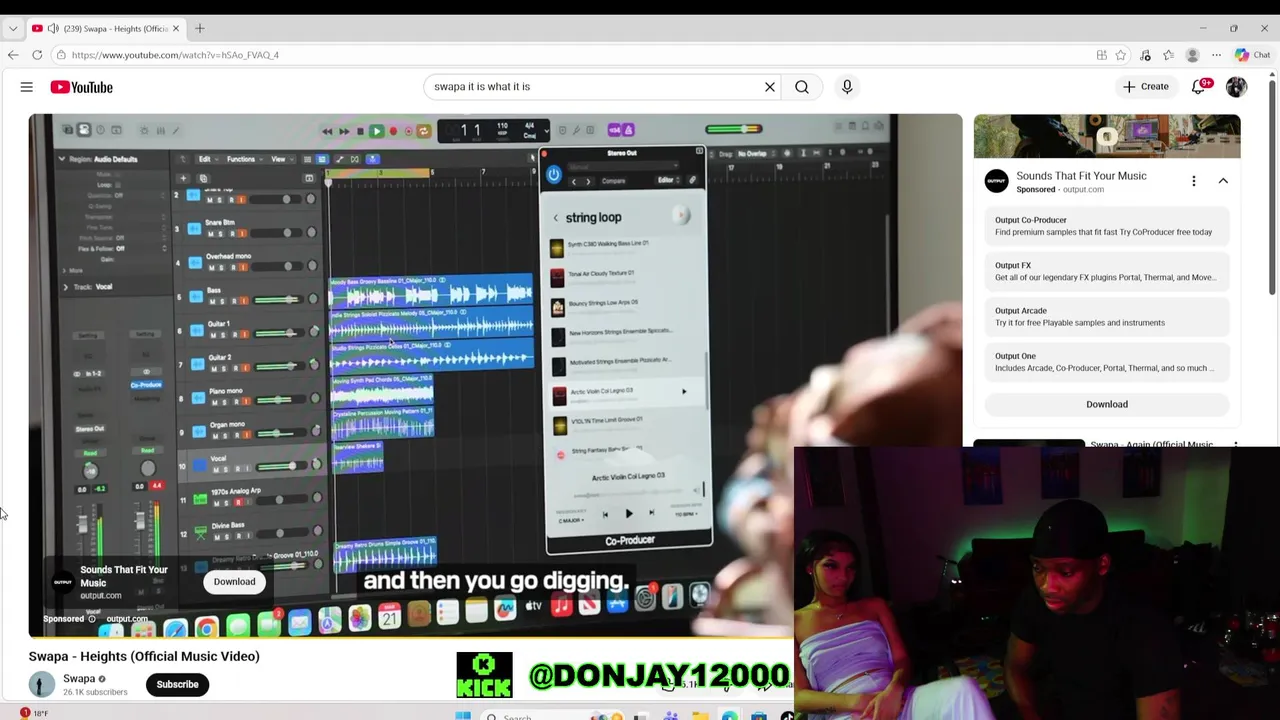Close the Swapa - Heights tab
This screenshot has width=1280, height=720.
pos(176,28)
